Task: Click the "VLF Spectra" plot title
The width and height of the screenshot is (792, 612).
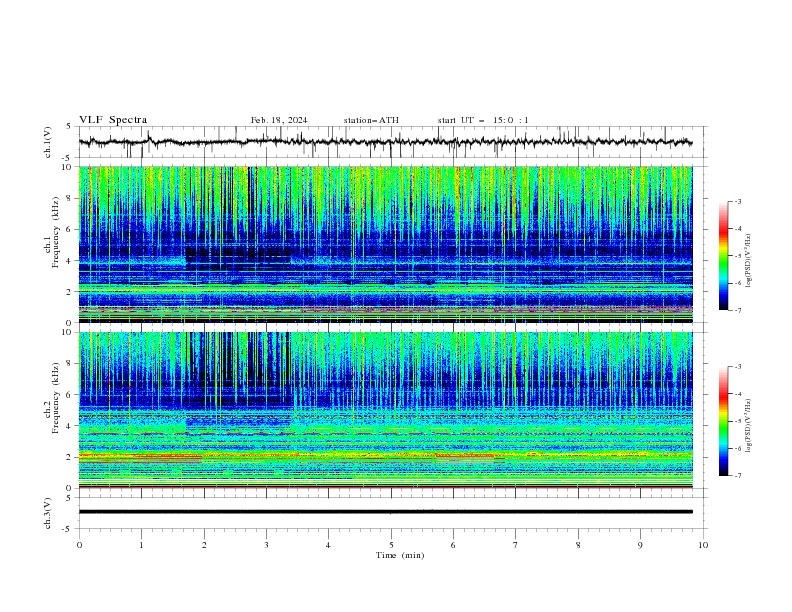Action: point(113,120)
